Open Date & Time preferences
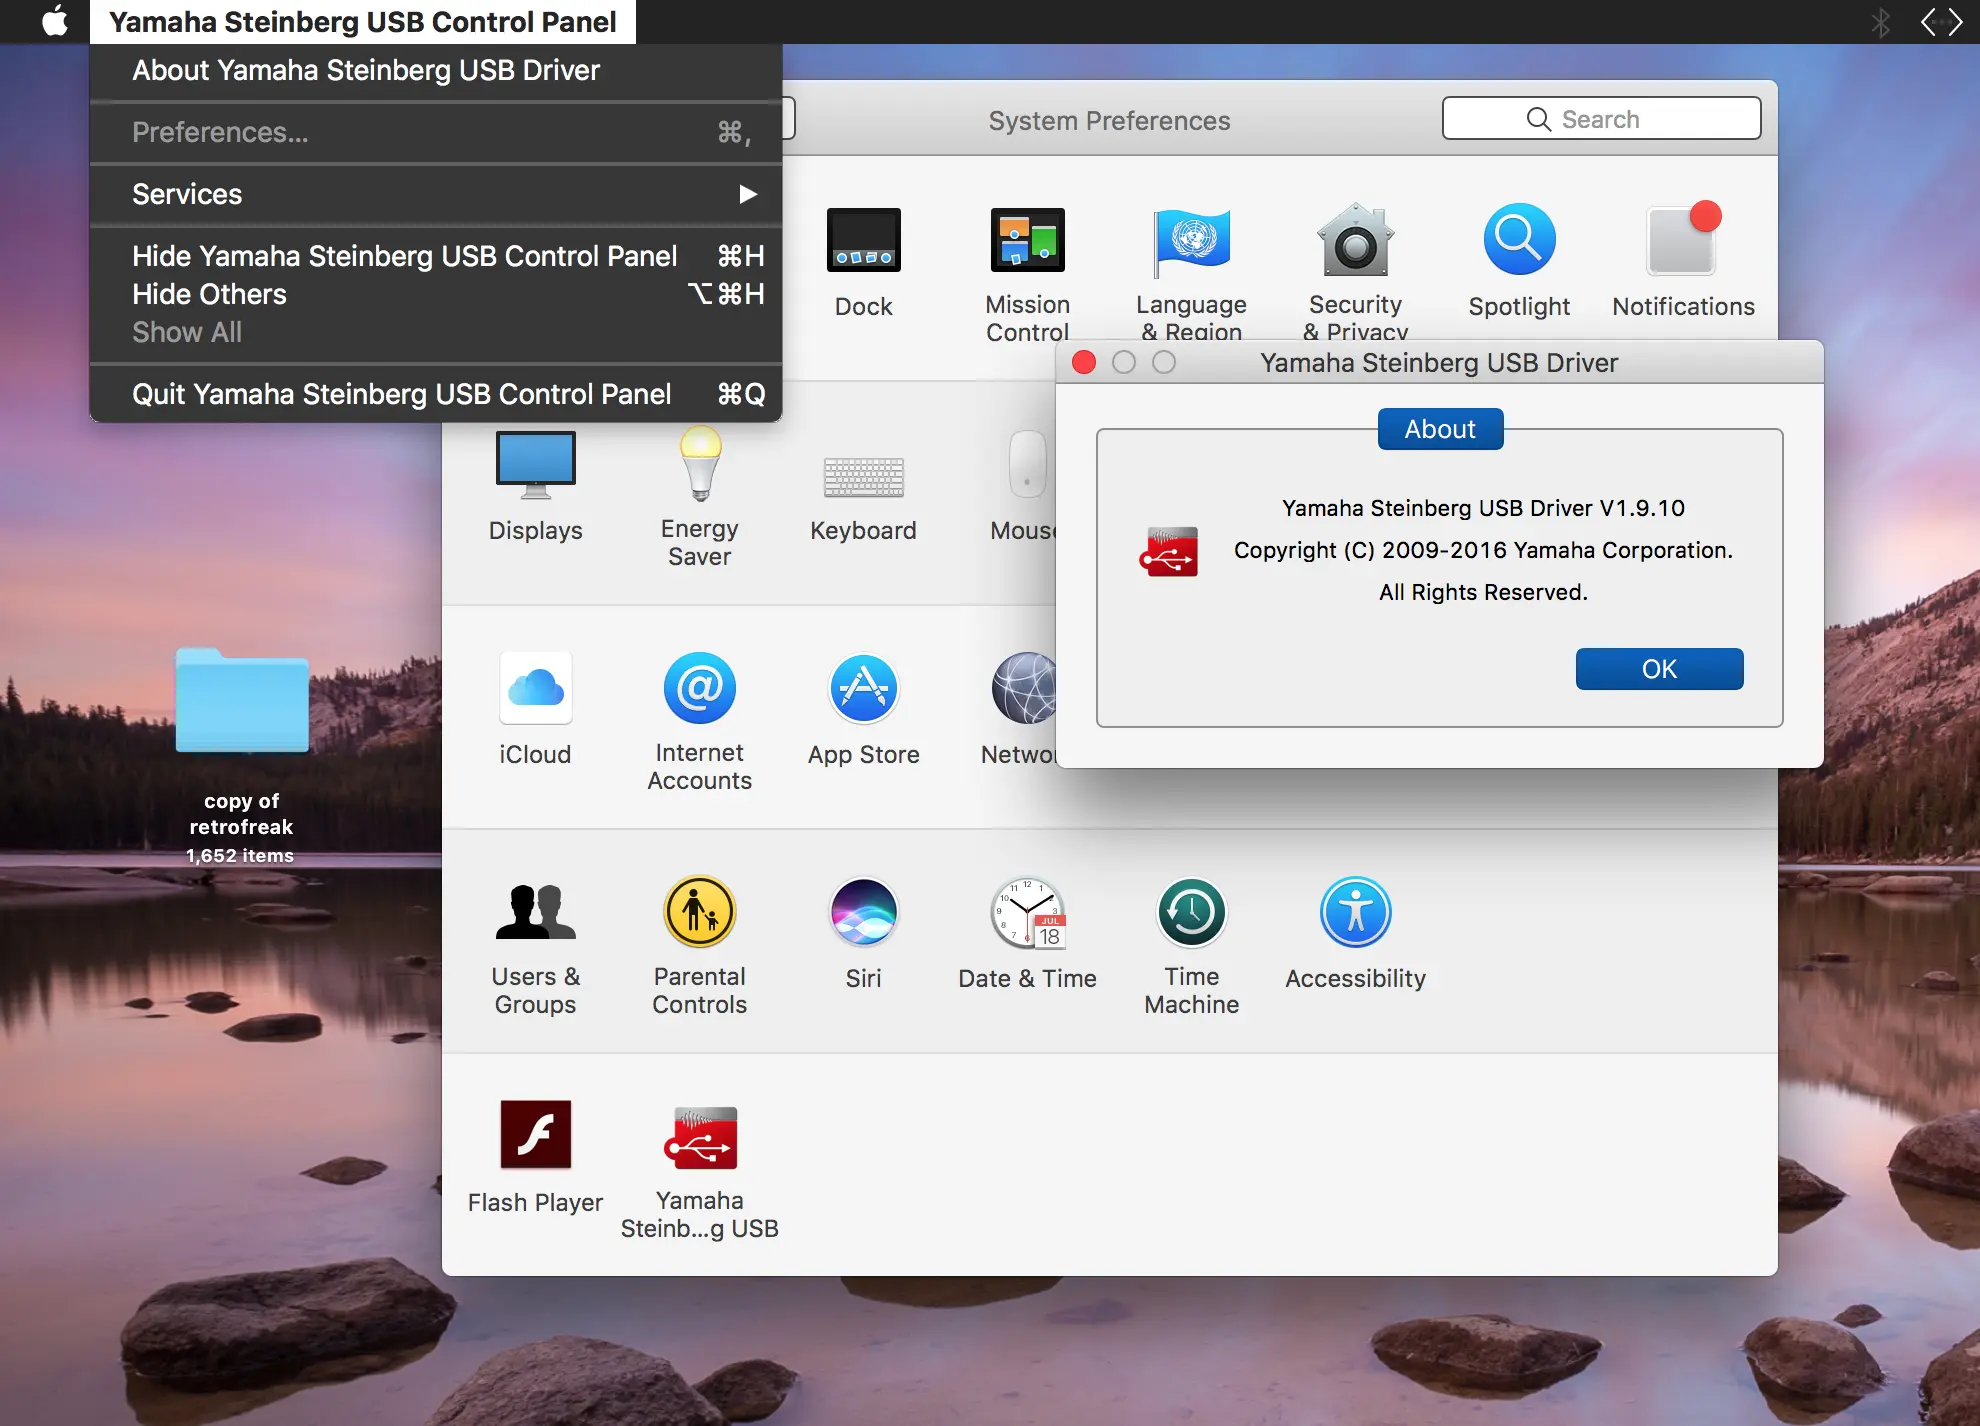 pos(1028,912)
